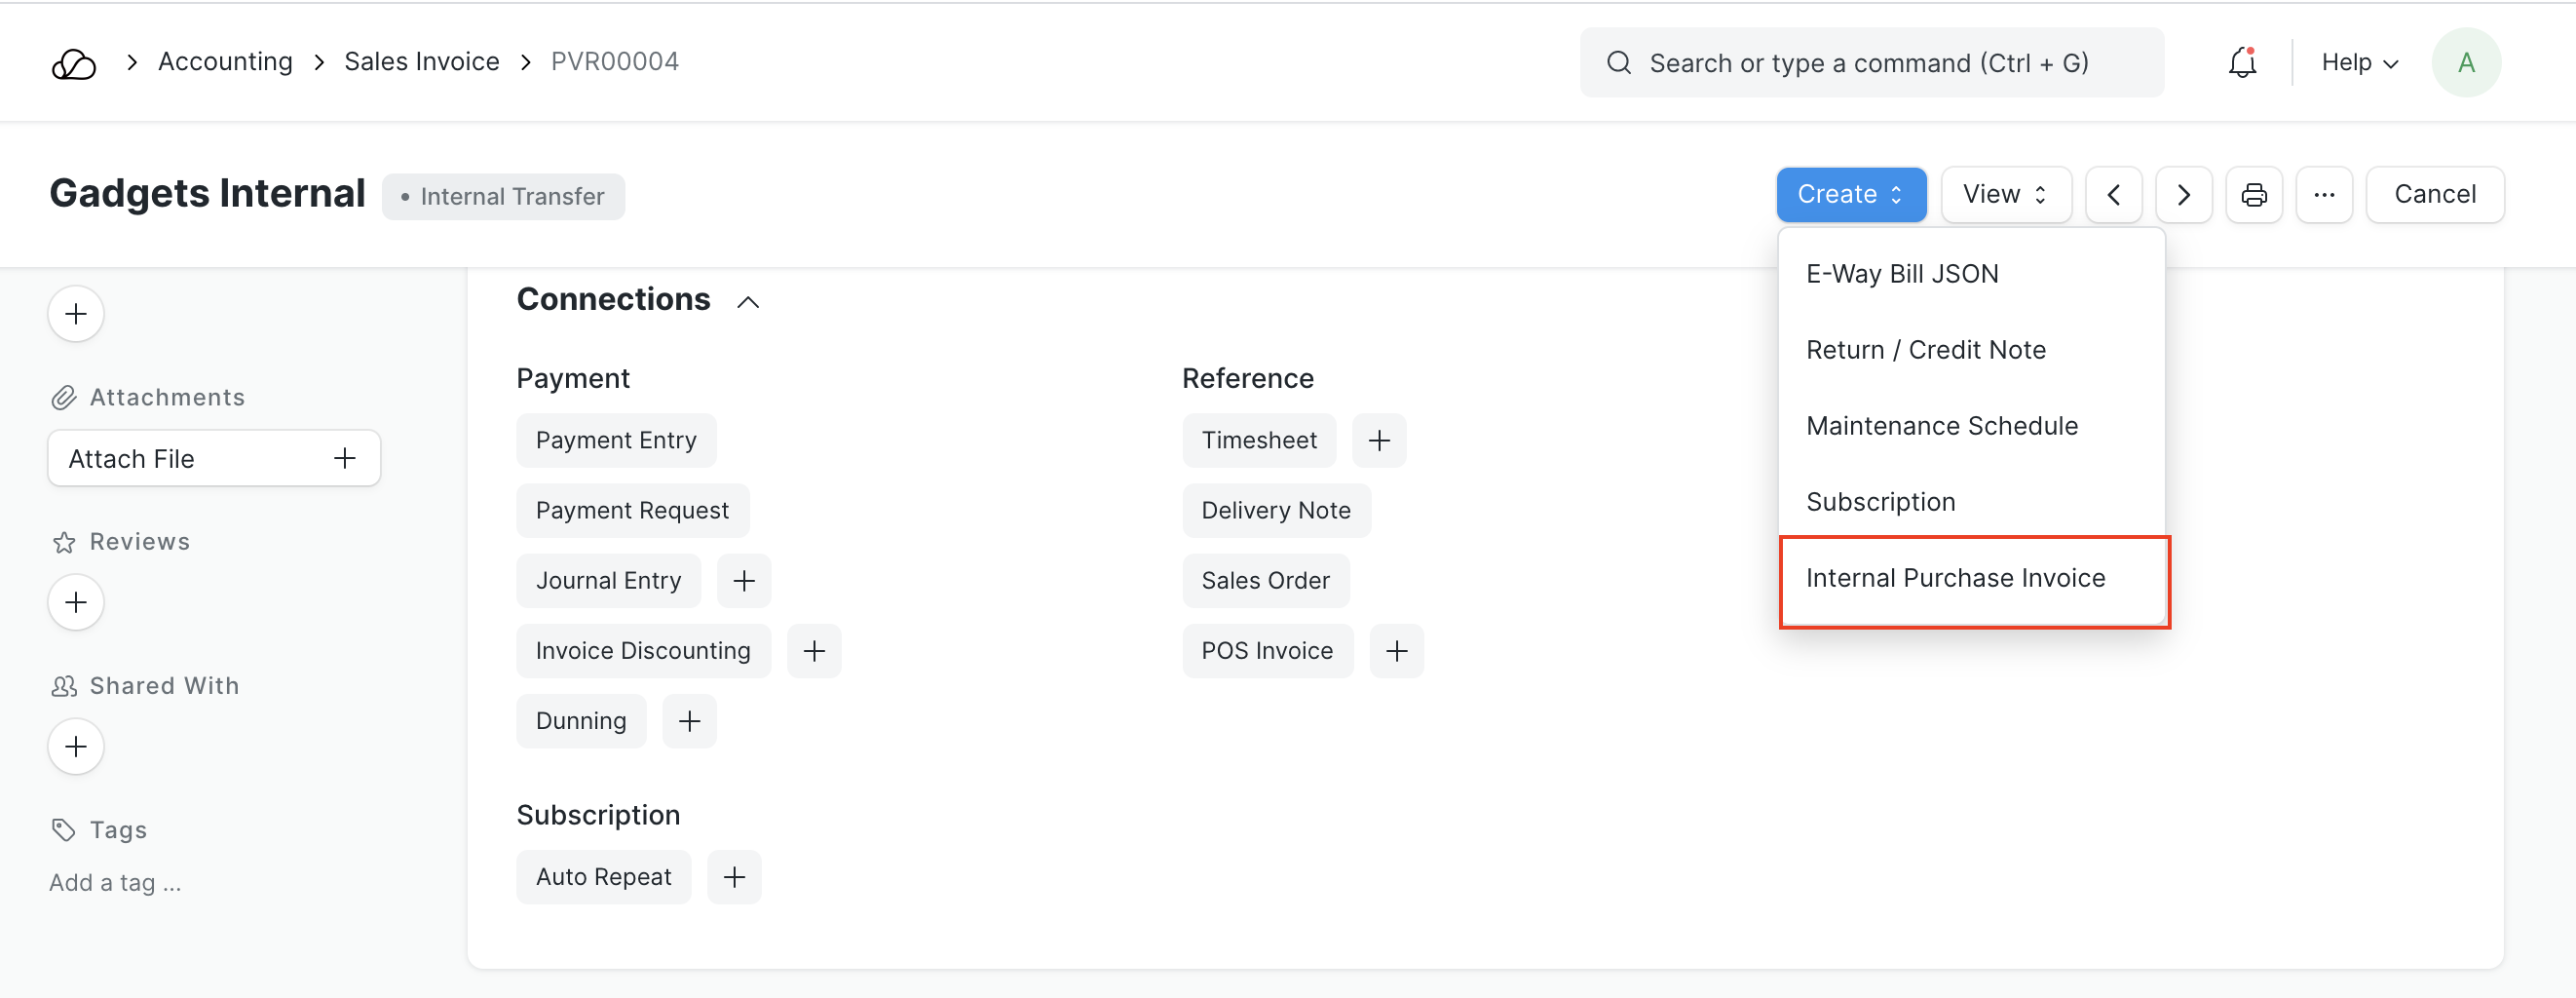
Task: Select Internal Purchase Invoice from menu
Action: pos(1955,578)
